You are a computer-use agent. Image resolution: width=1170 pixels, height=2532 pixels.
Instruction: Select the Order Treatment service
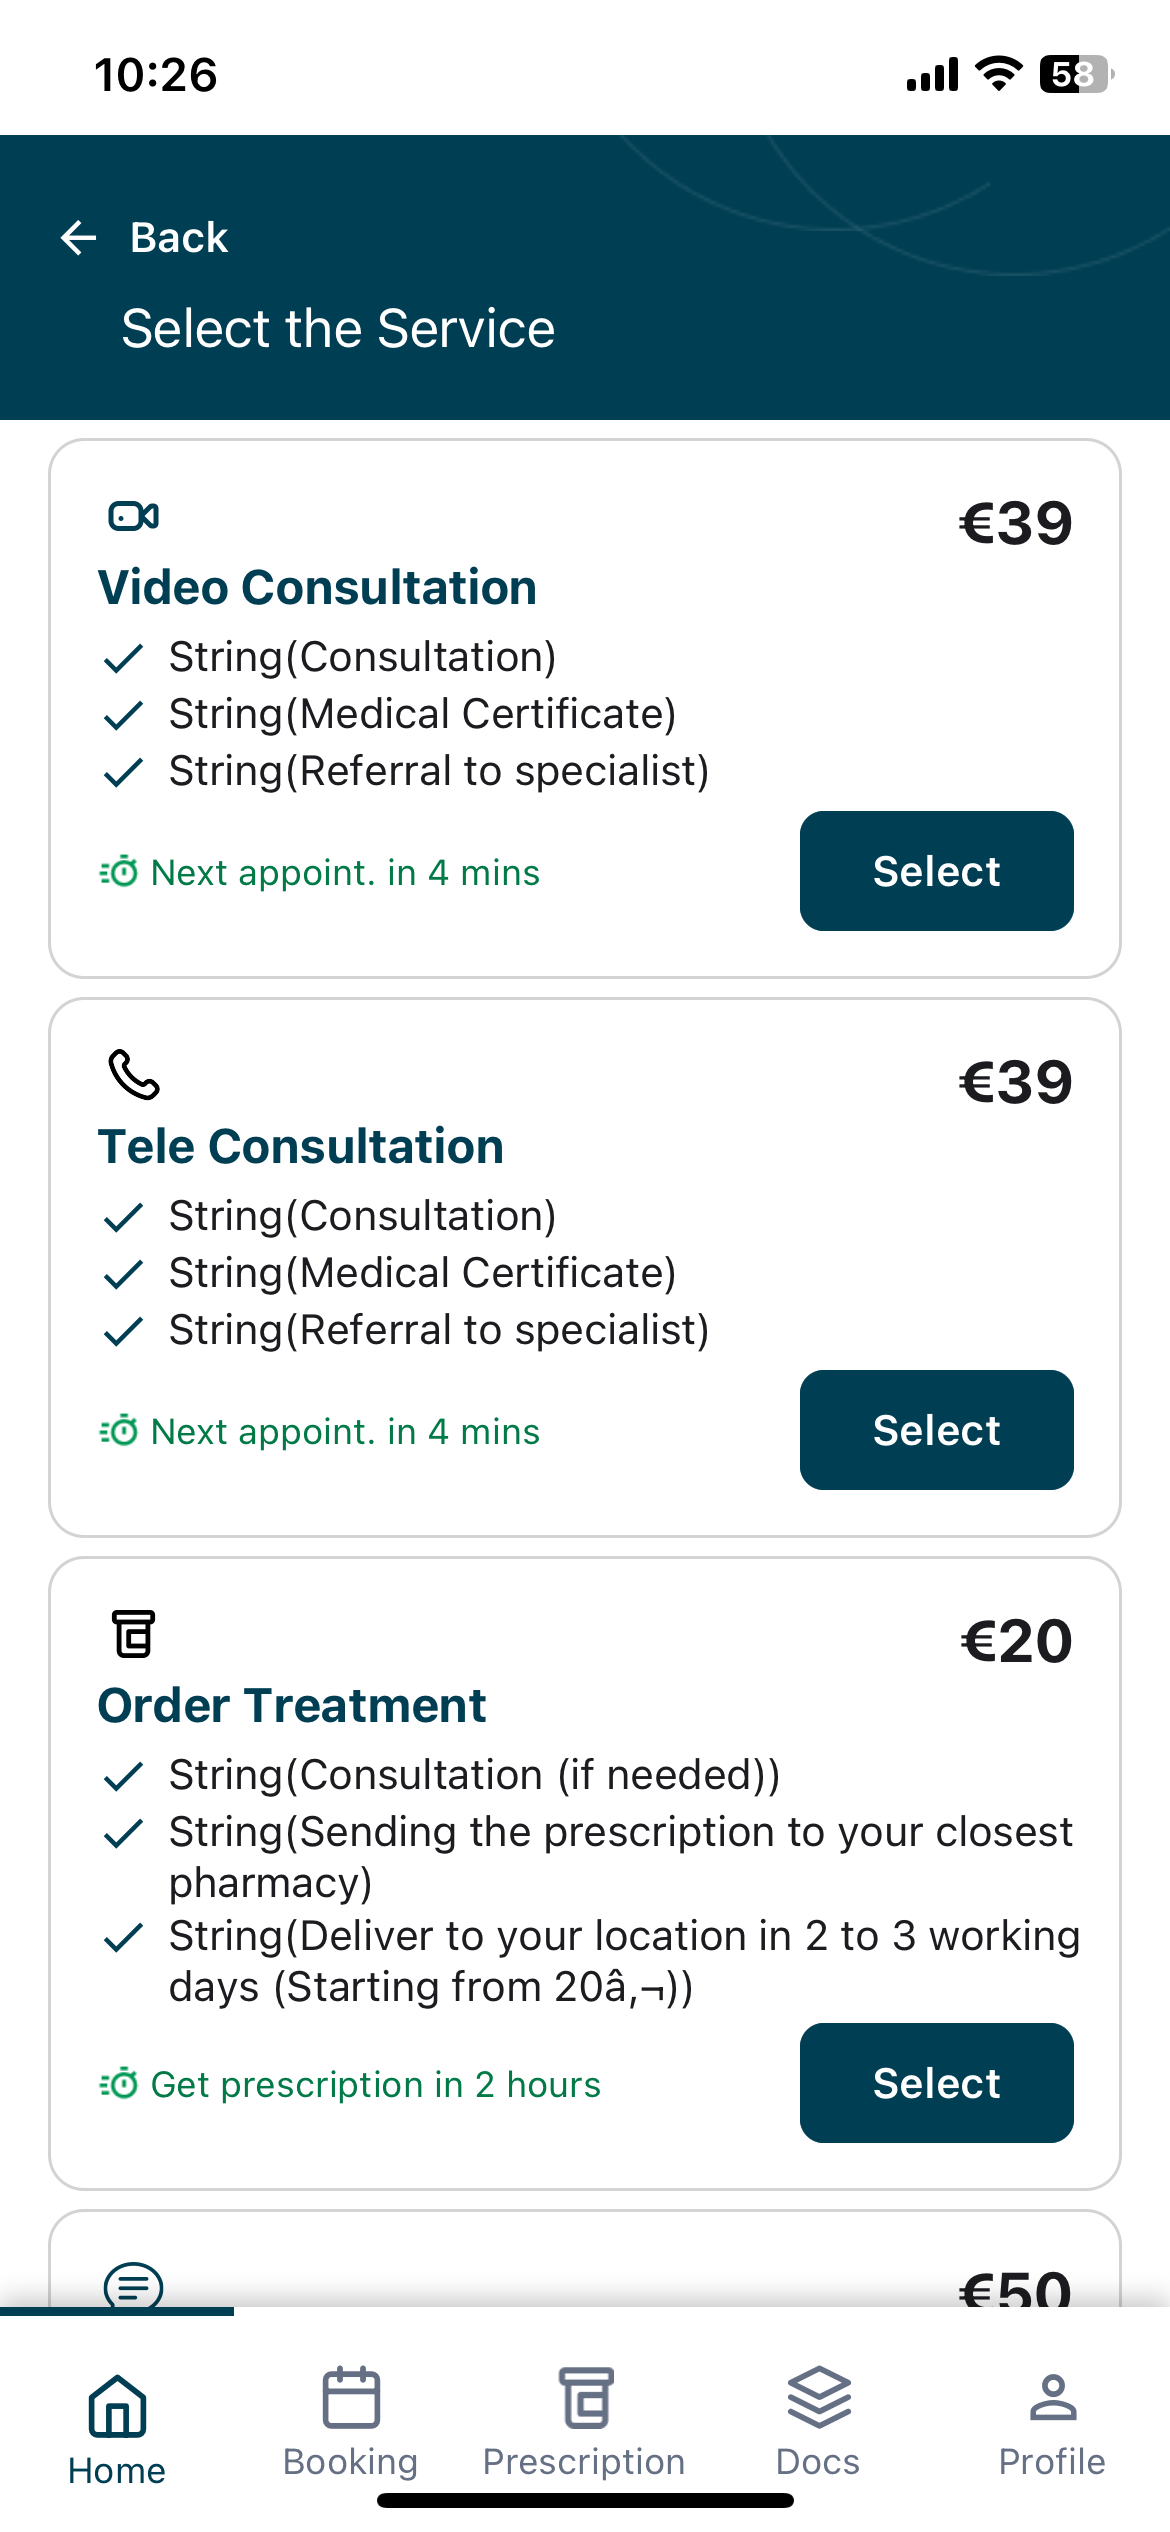tap(936, 2083)
